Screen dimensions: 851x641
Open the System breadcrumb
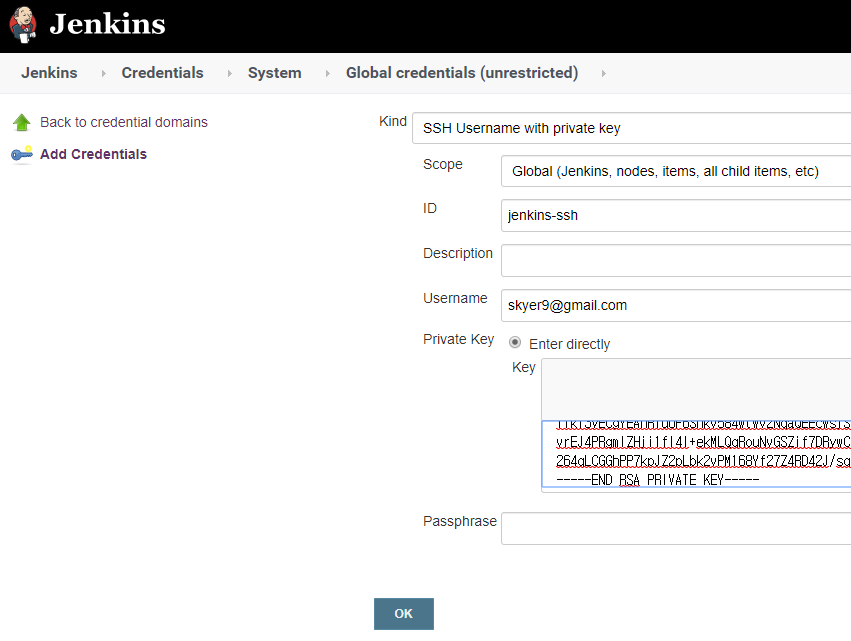(x=275, y=73)
